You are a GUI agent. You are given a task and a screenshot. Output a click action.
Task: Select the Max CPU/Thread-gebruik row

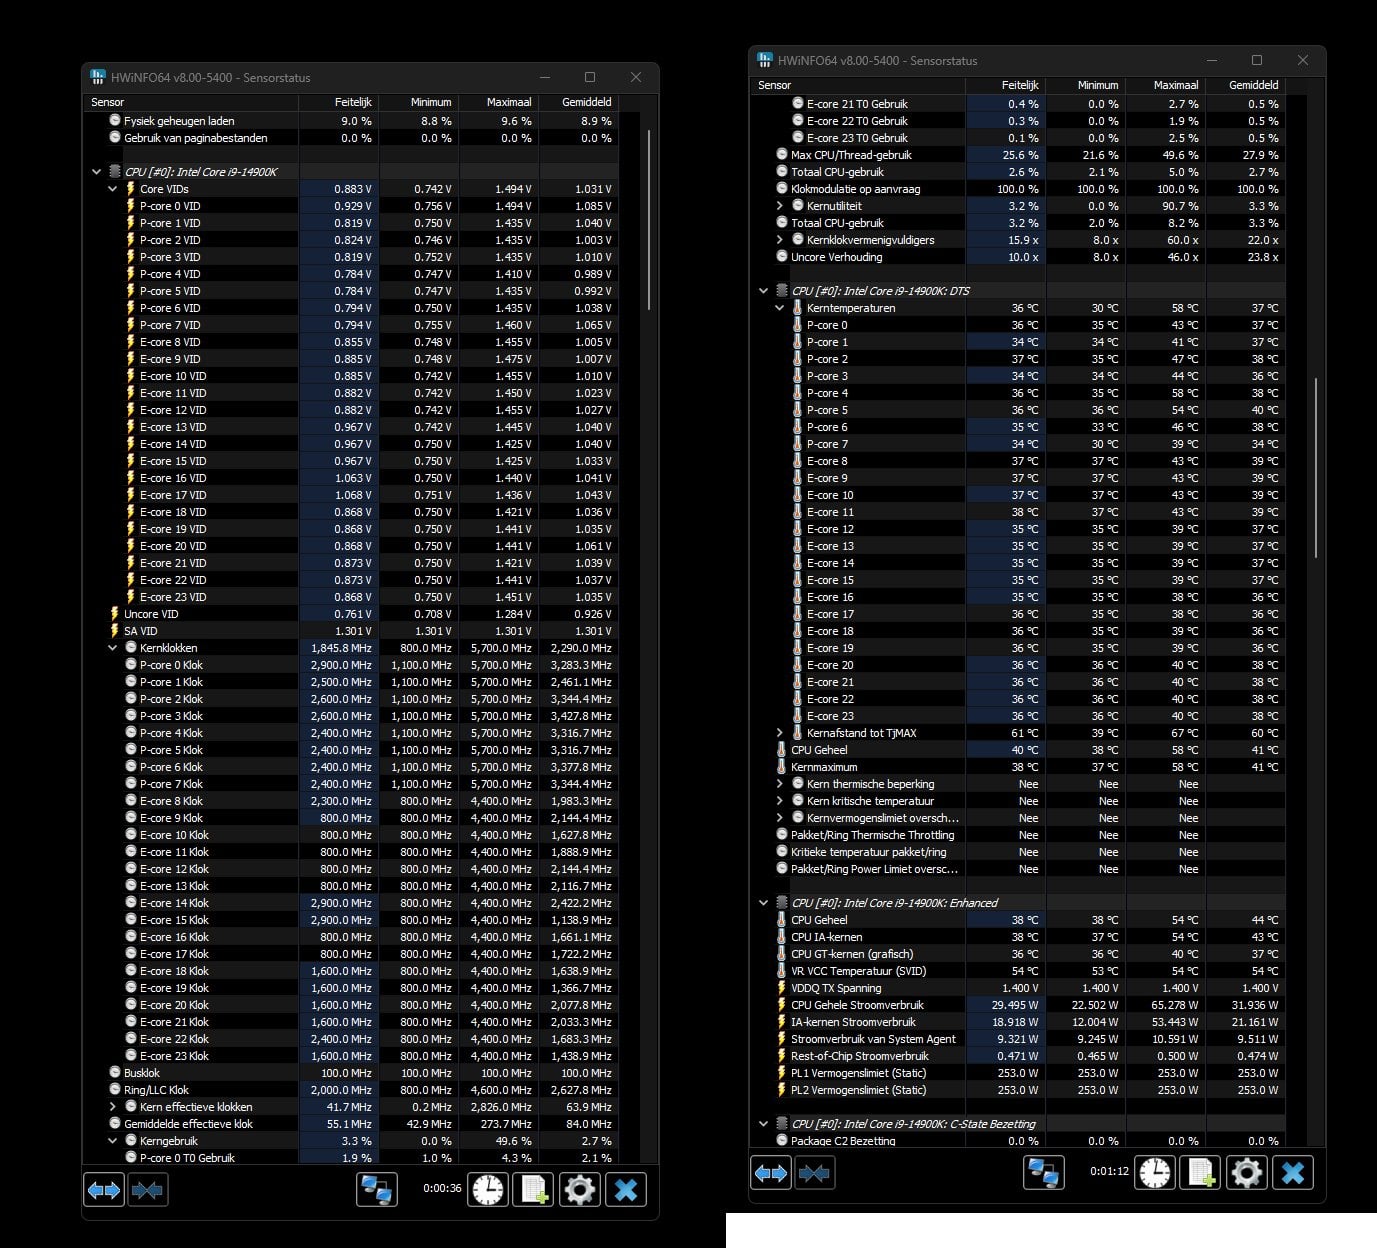coord(1018,155)
